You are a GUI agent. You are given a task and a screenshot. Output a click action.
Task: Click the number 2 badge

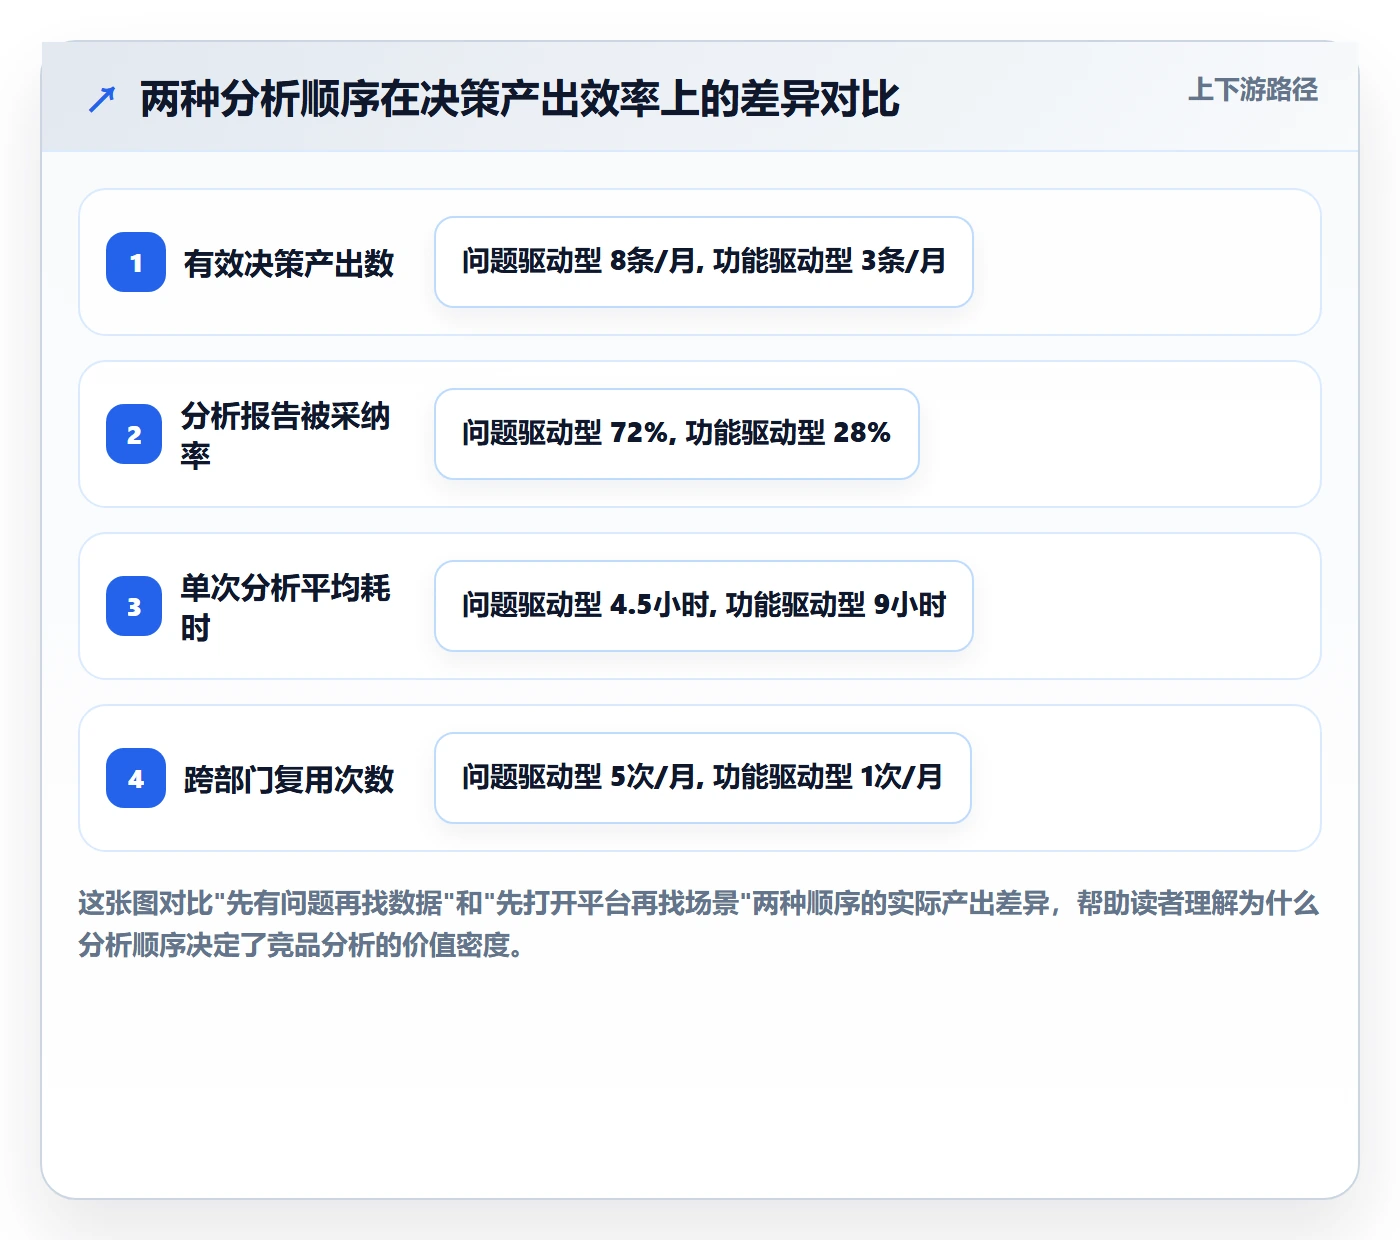[x=134, y=434]
